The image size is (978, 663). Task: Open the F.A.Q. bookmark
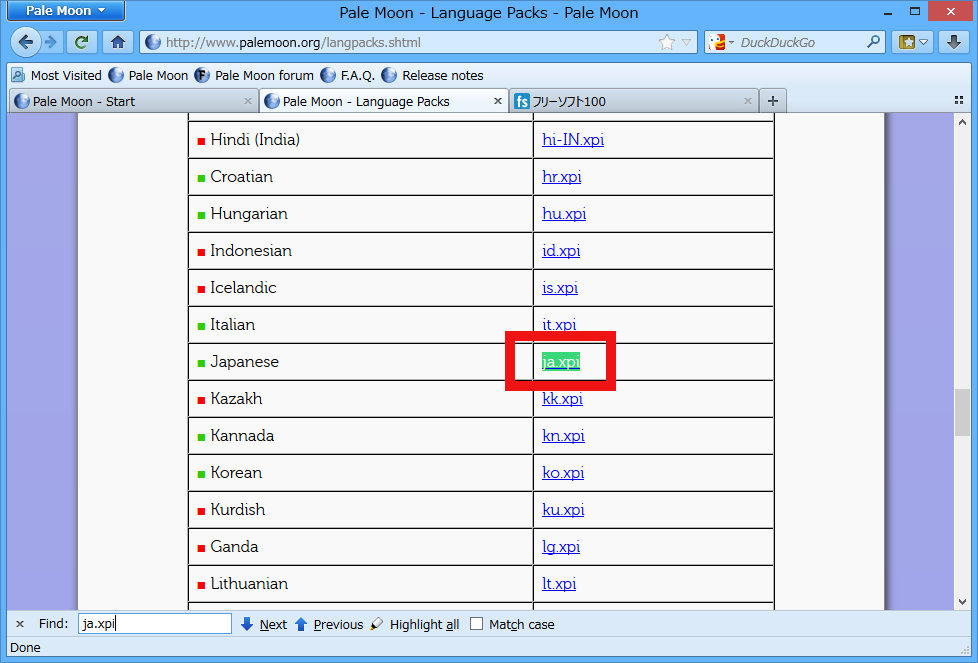347,75
